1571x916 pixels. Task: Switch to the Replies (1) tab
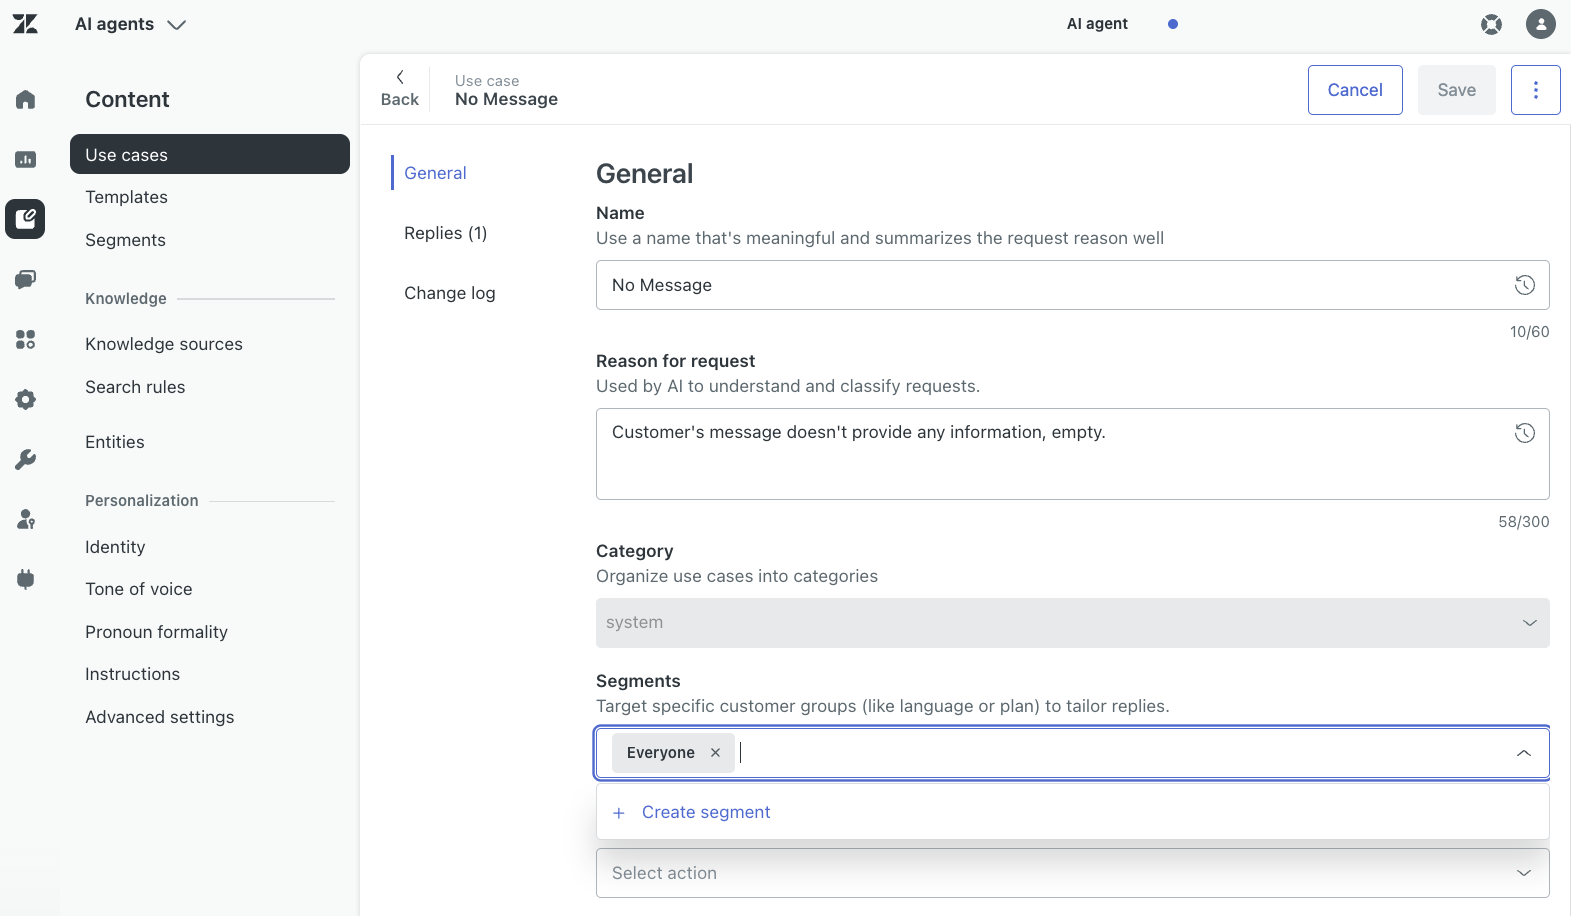click(x=446, y=233)
